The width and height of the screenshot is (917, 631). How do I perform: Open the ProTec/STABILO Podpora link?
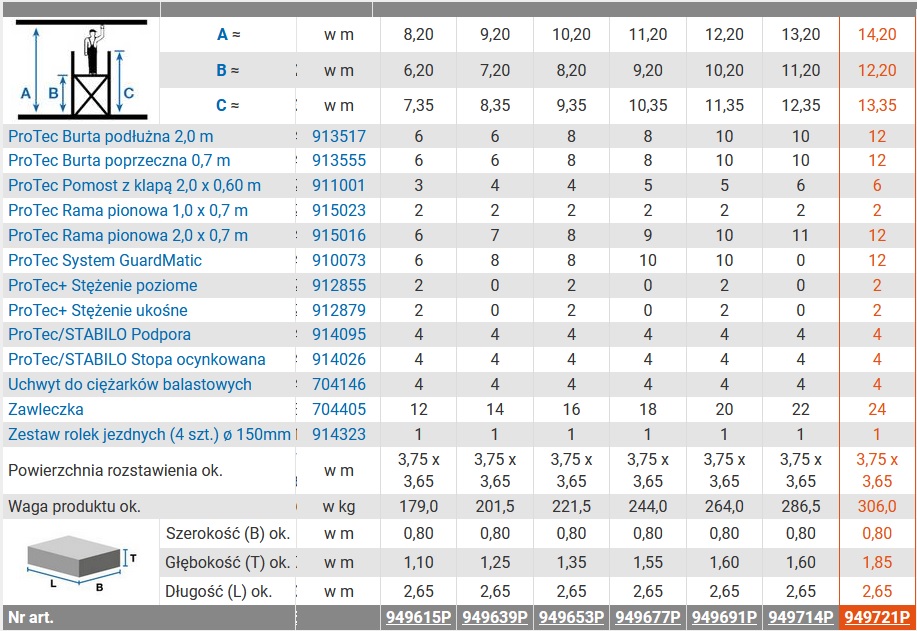[x=99, y=335]
